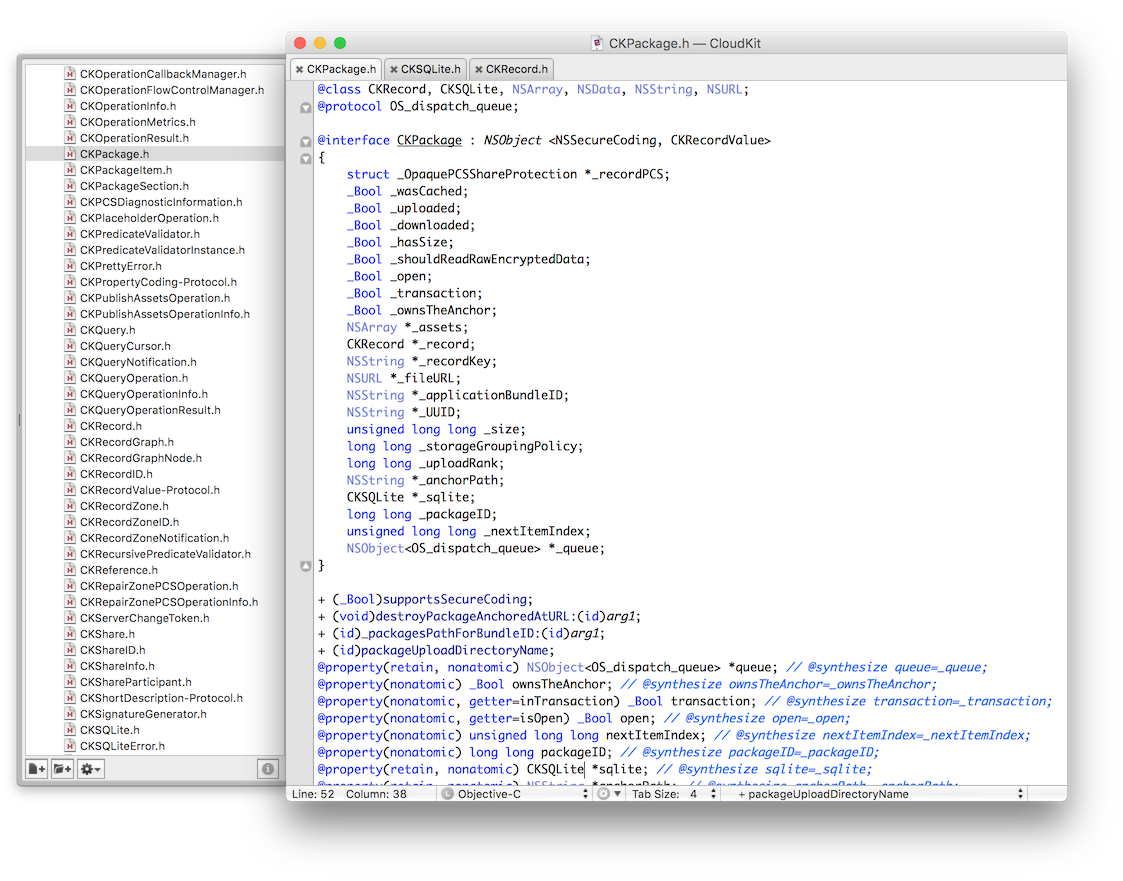
Task: Click the header icon beside CKOperationMetrics.h
Action: pyautogui.click(x=70, y=122)
